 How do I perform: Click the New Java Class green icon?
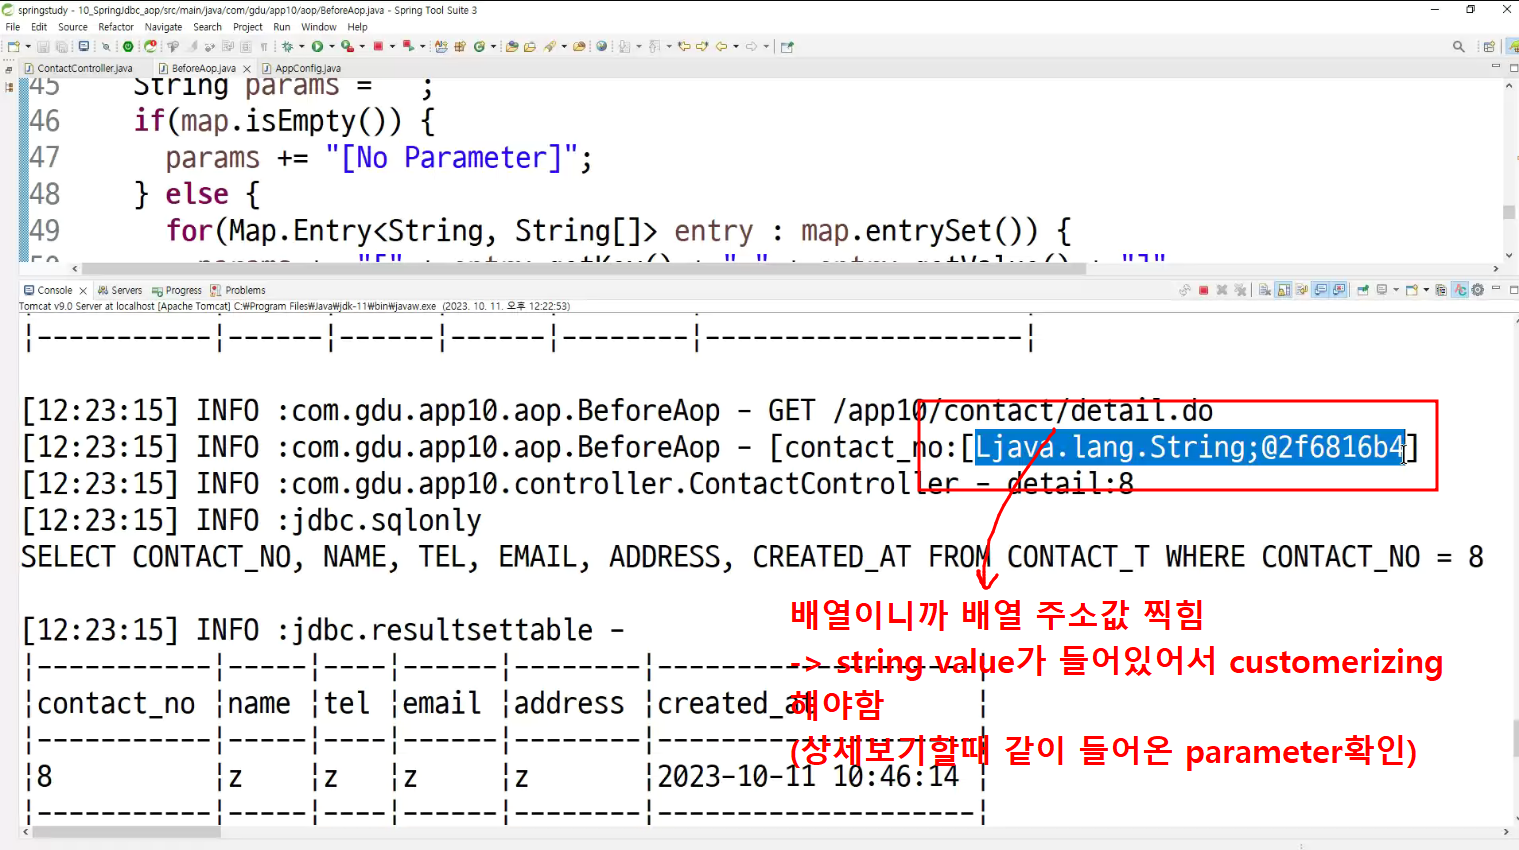479,46
